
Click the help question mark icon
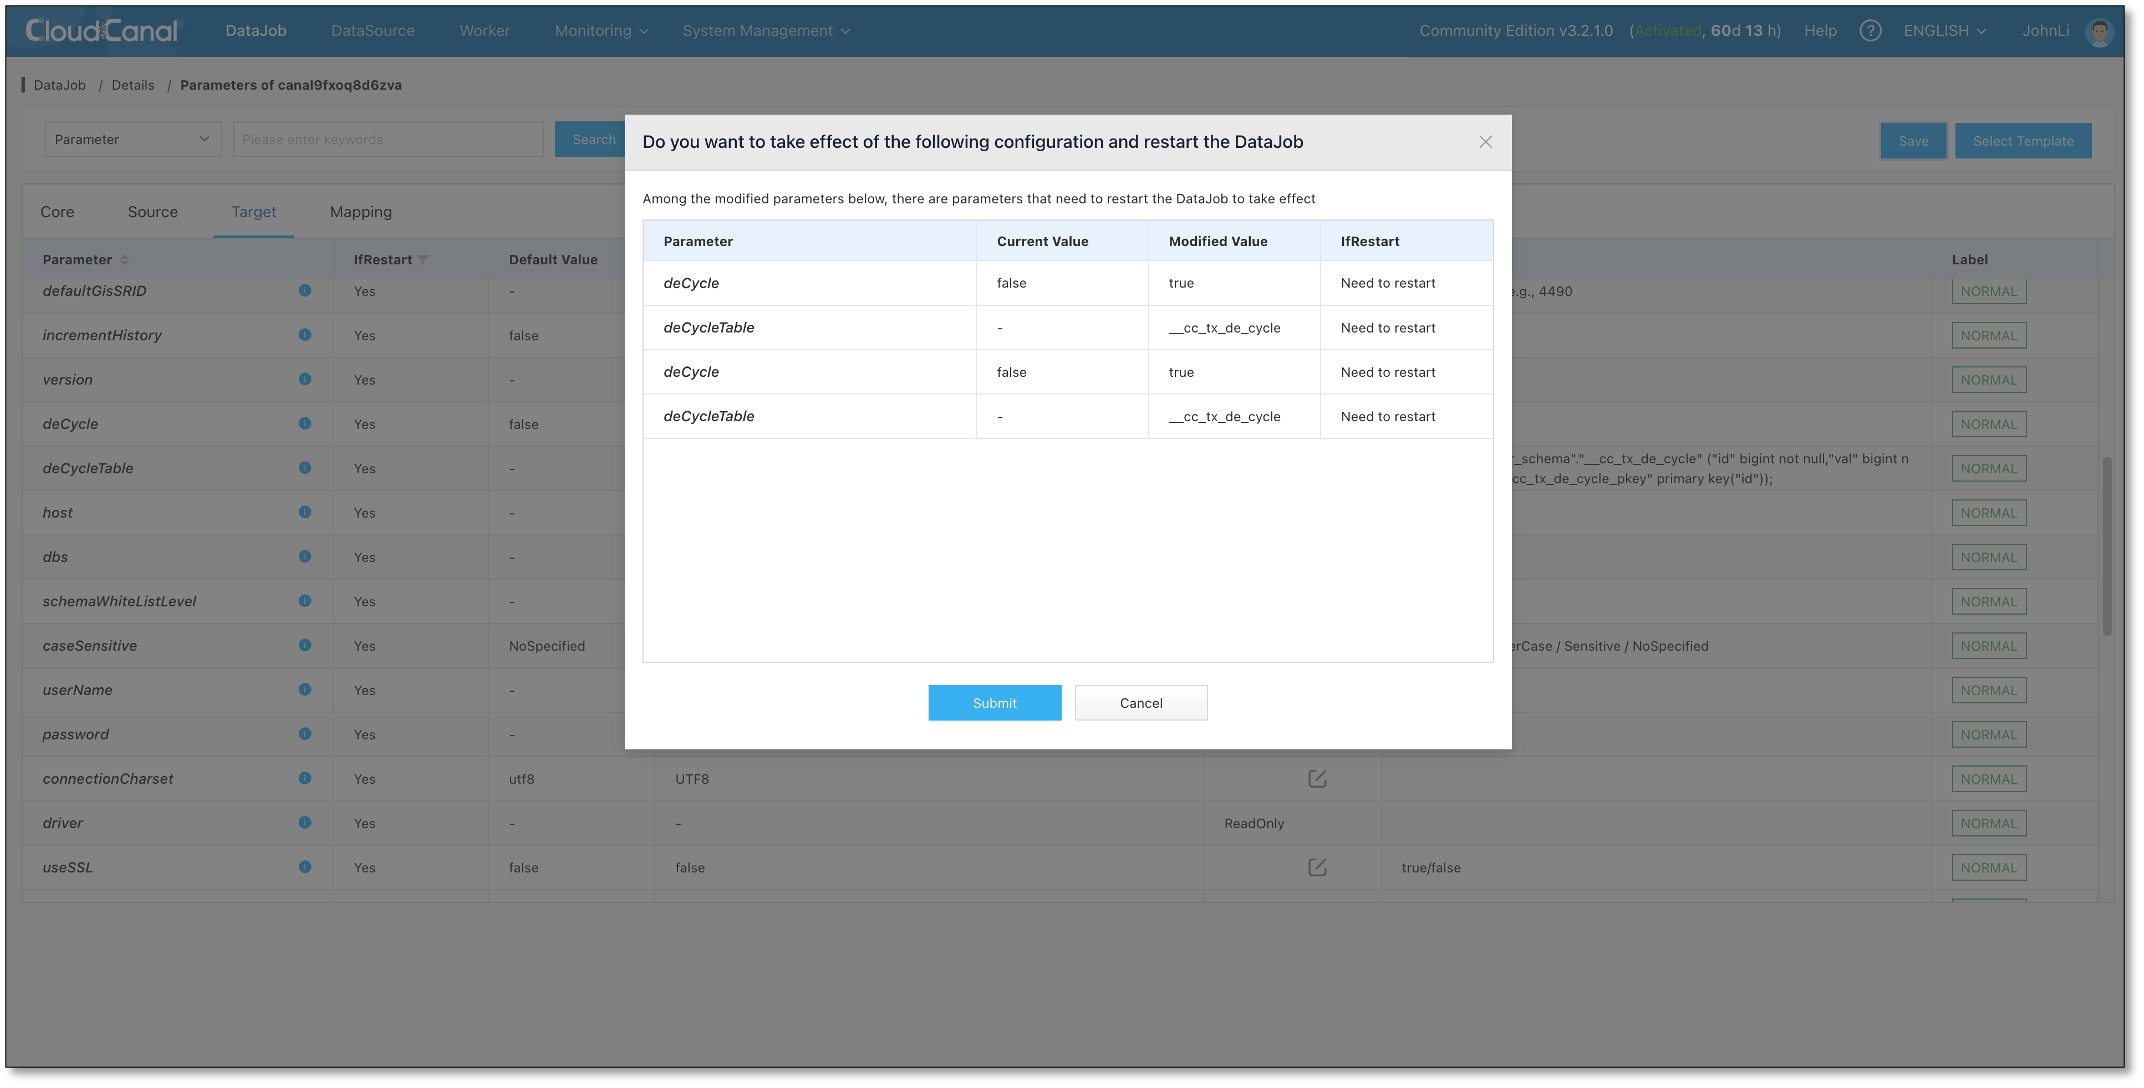point(1870,31)
